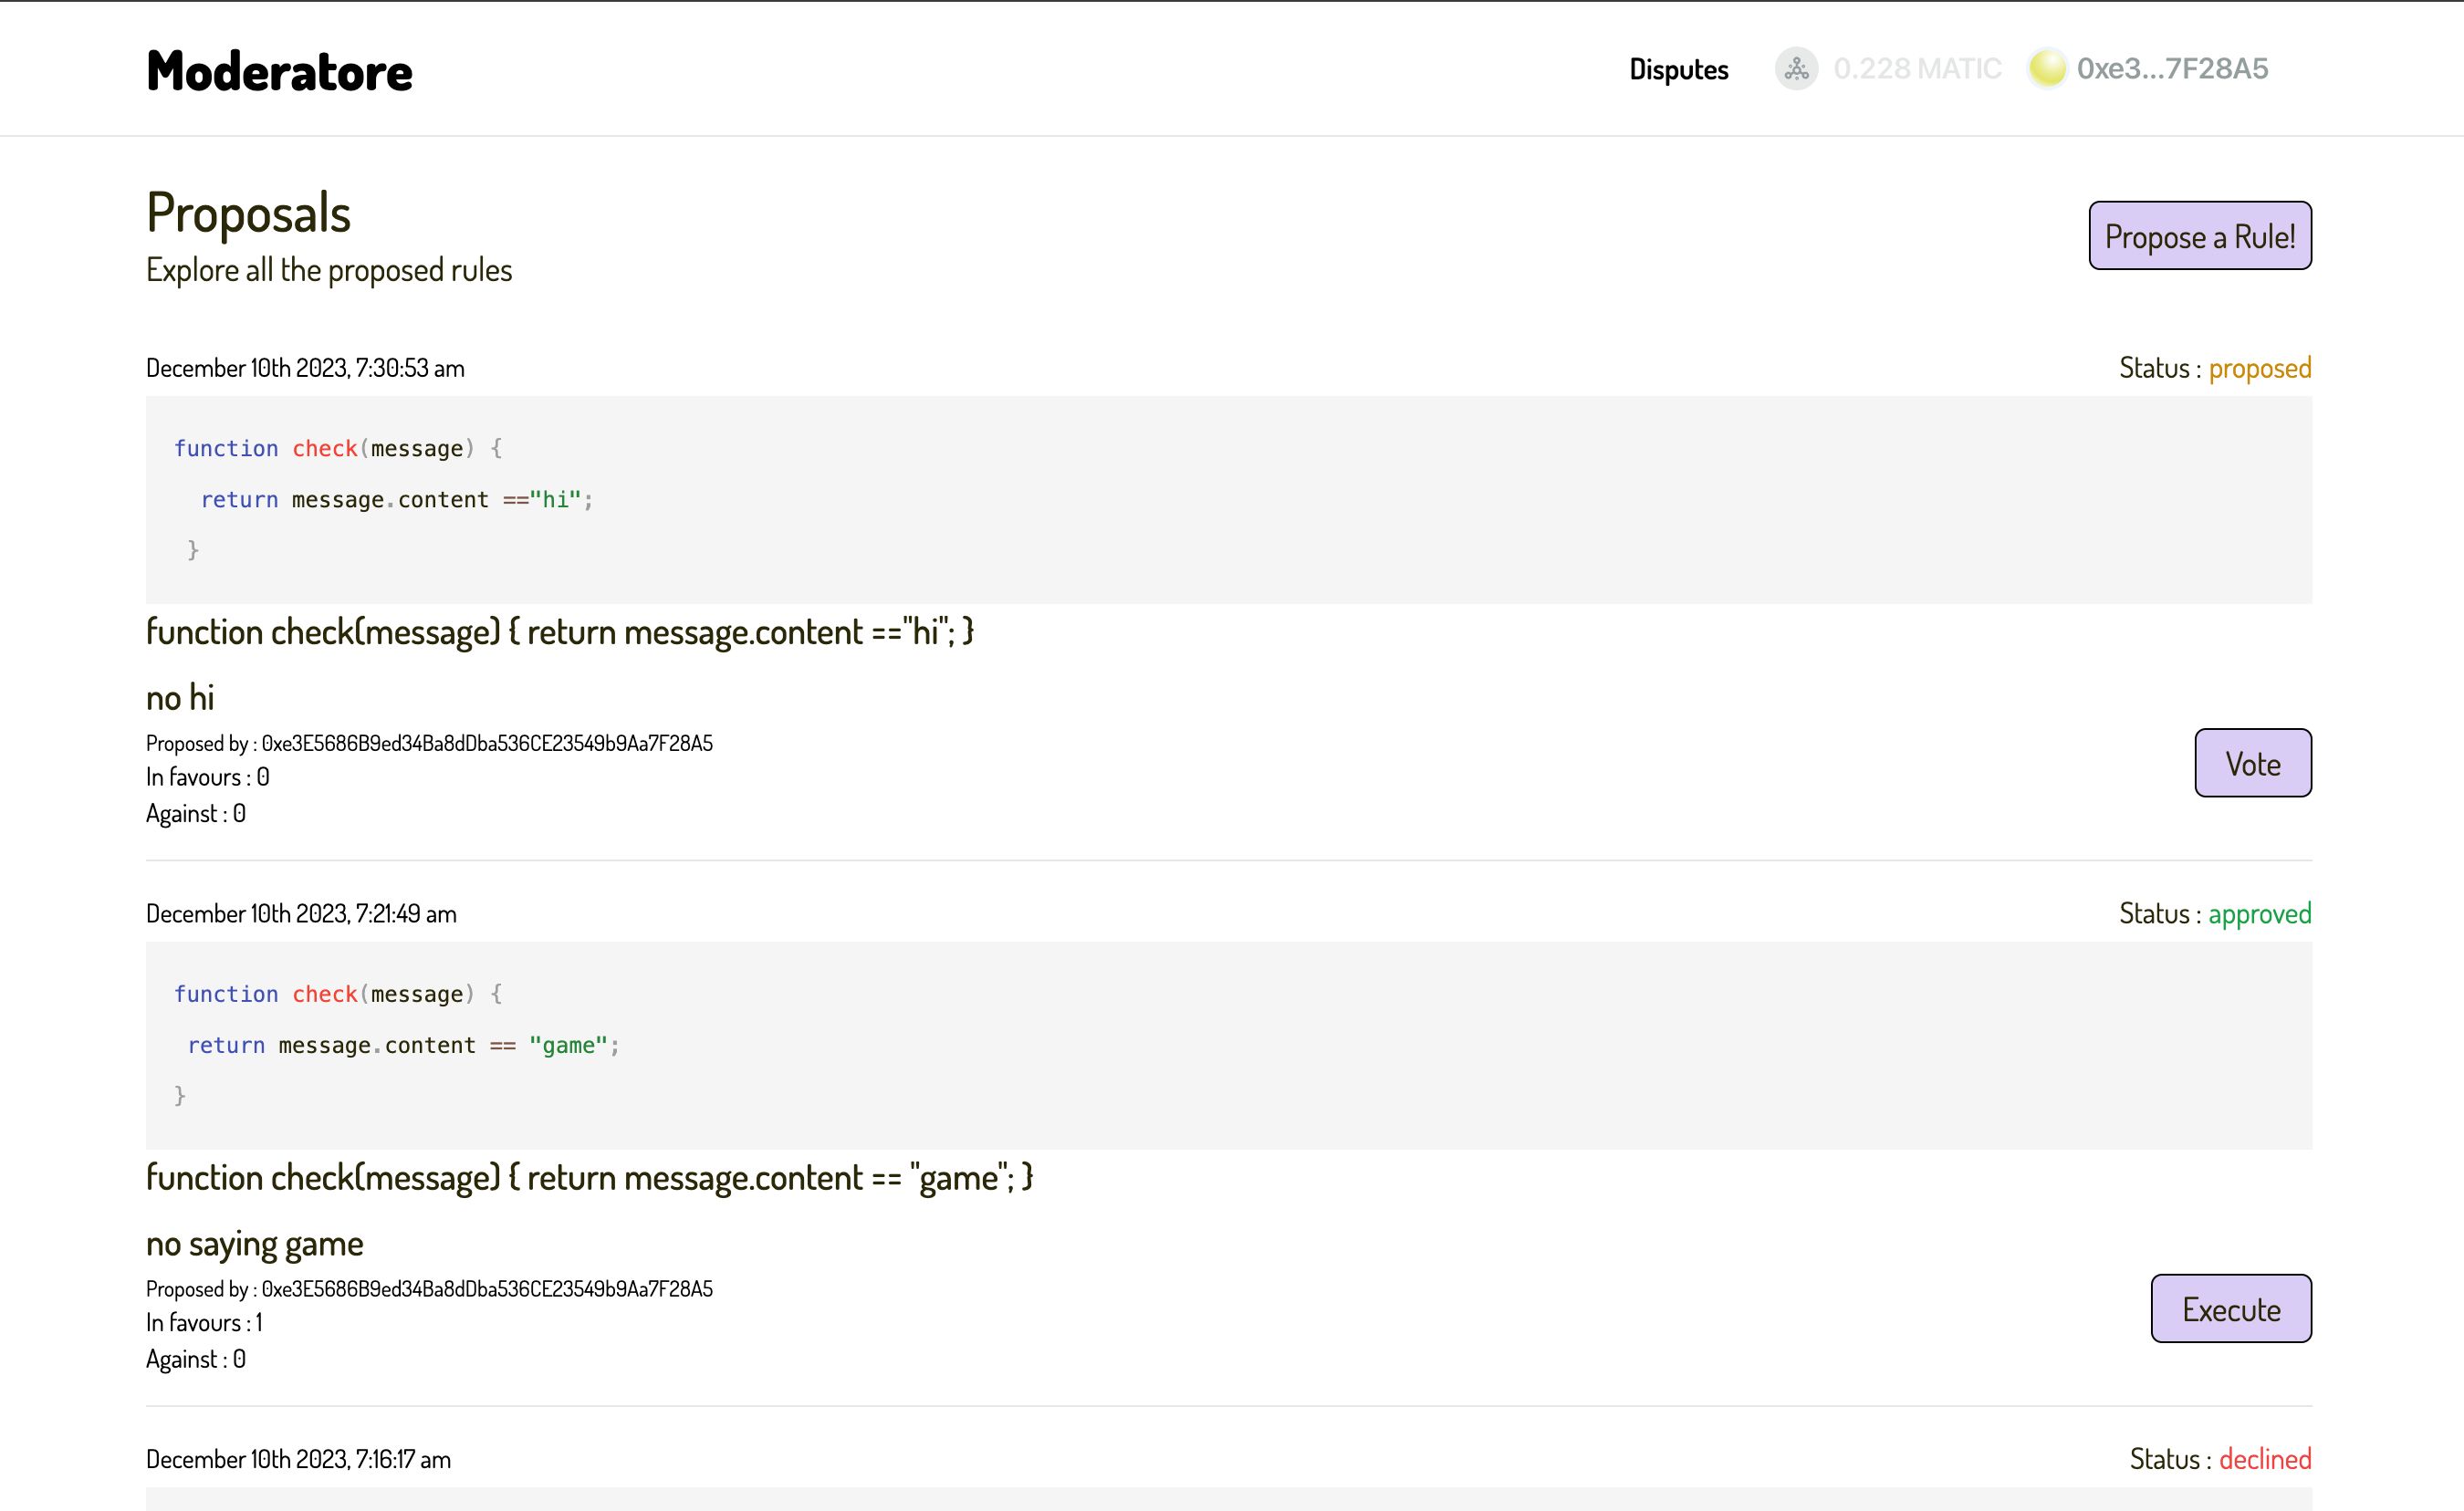The height and width of the screenshot is (1511, 2464).
Task: Click "In favours : 1" text
Action: [x=204, y=1323]
